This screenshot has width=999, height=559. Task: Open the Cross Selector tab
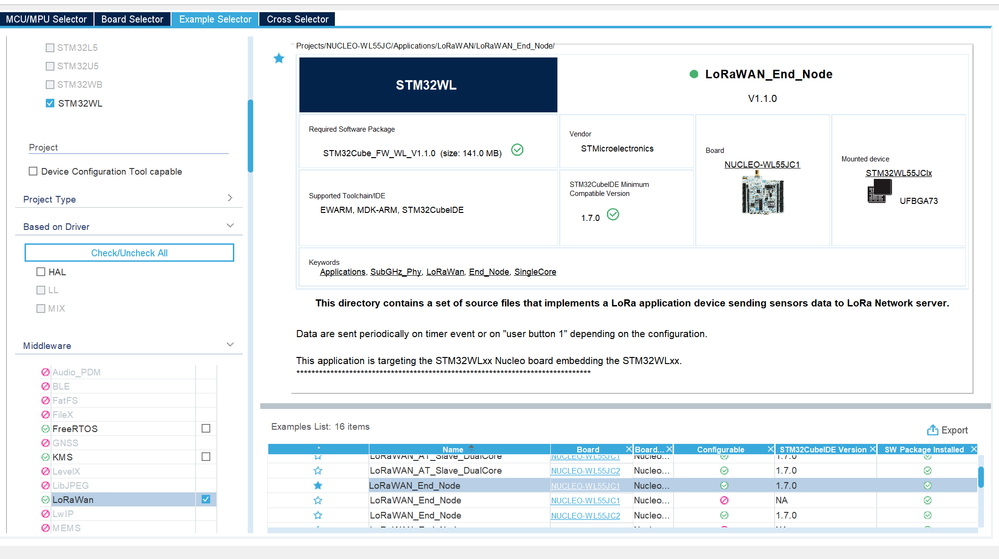pyautogui.click(x=298, y=19)
